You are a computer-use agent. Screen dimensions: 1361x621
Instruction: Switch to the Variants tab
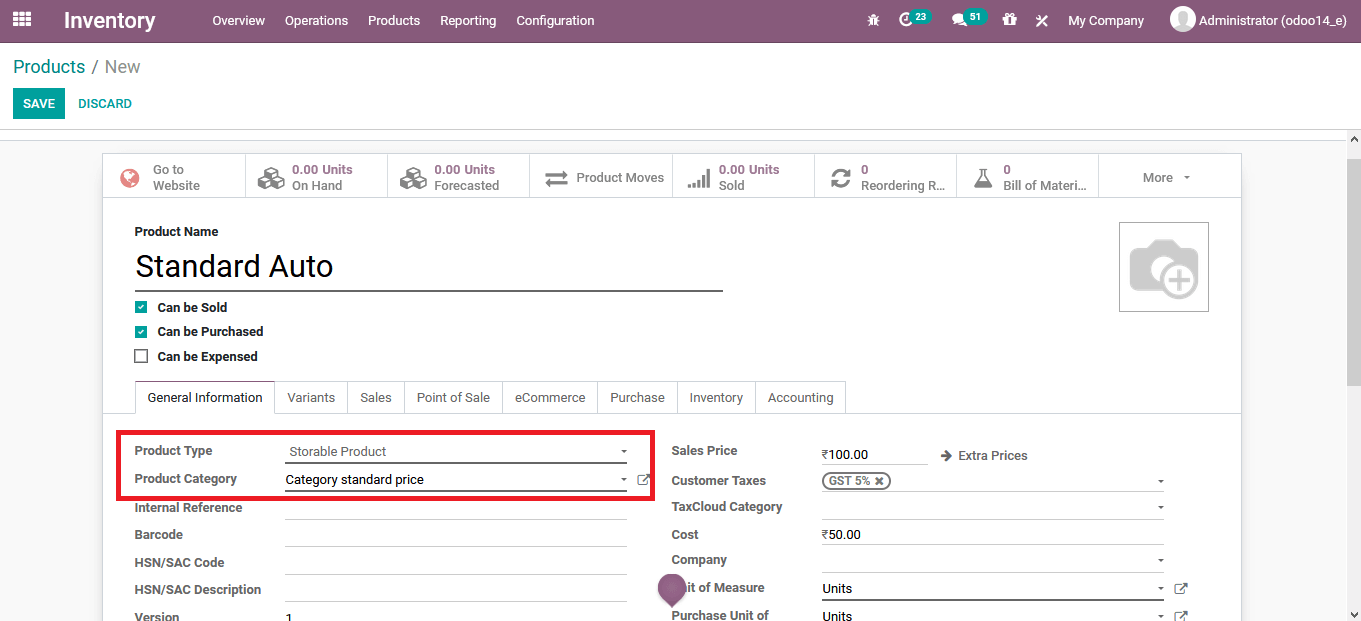coord(311,397)
